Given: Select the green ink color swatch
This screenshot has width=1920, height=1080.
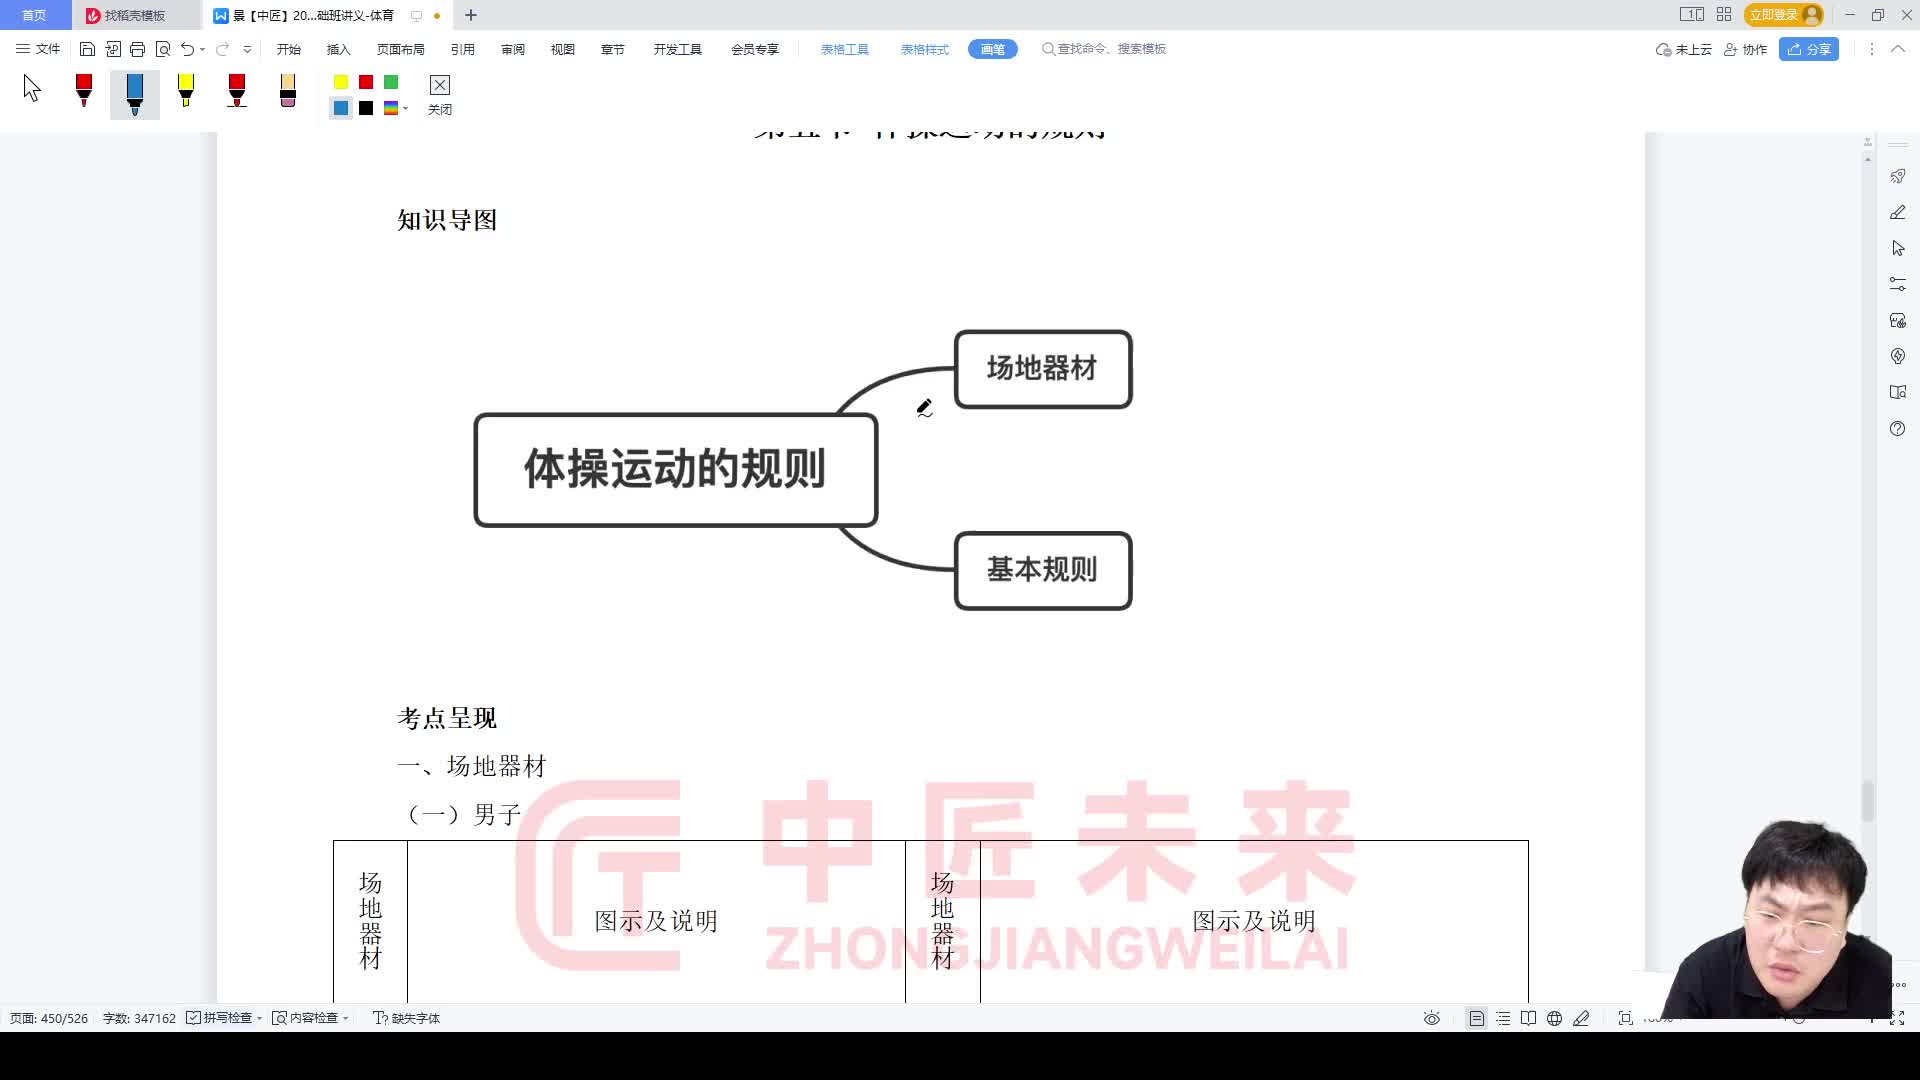Looking at the screenshot, I should click(x=391, y=83).
